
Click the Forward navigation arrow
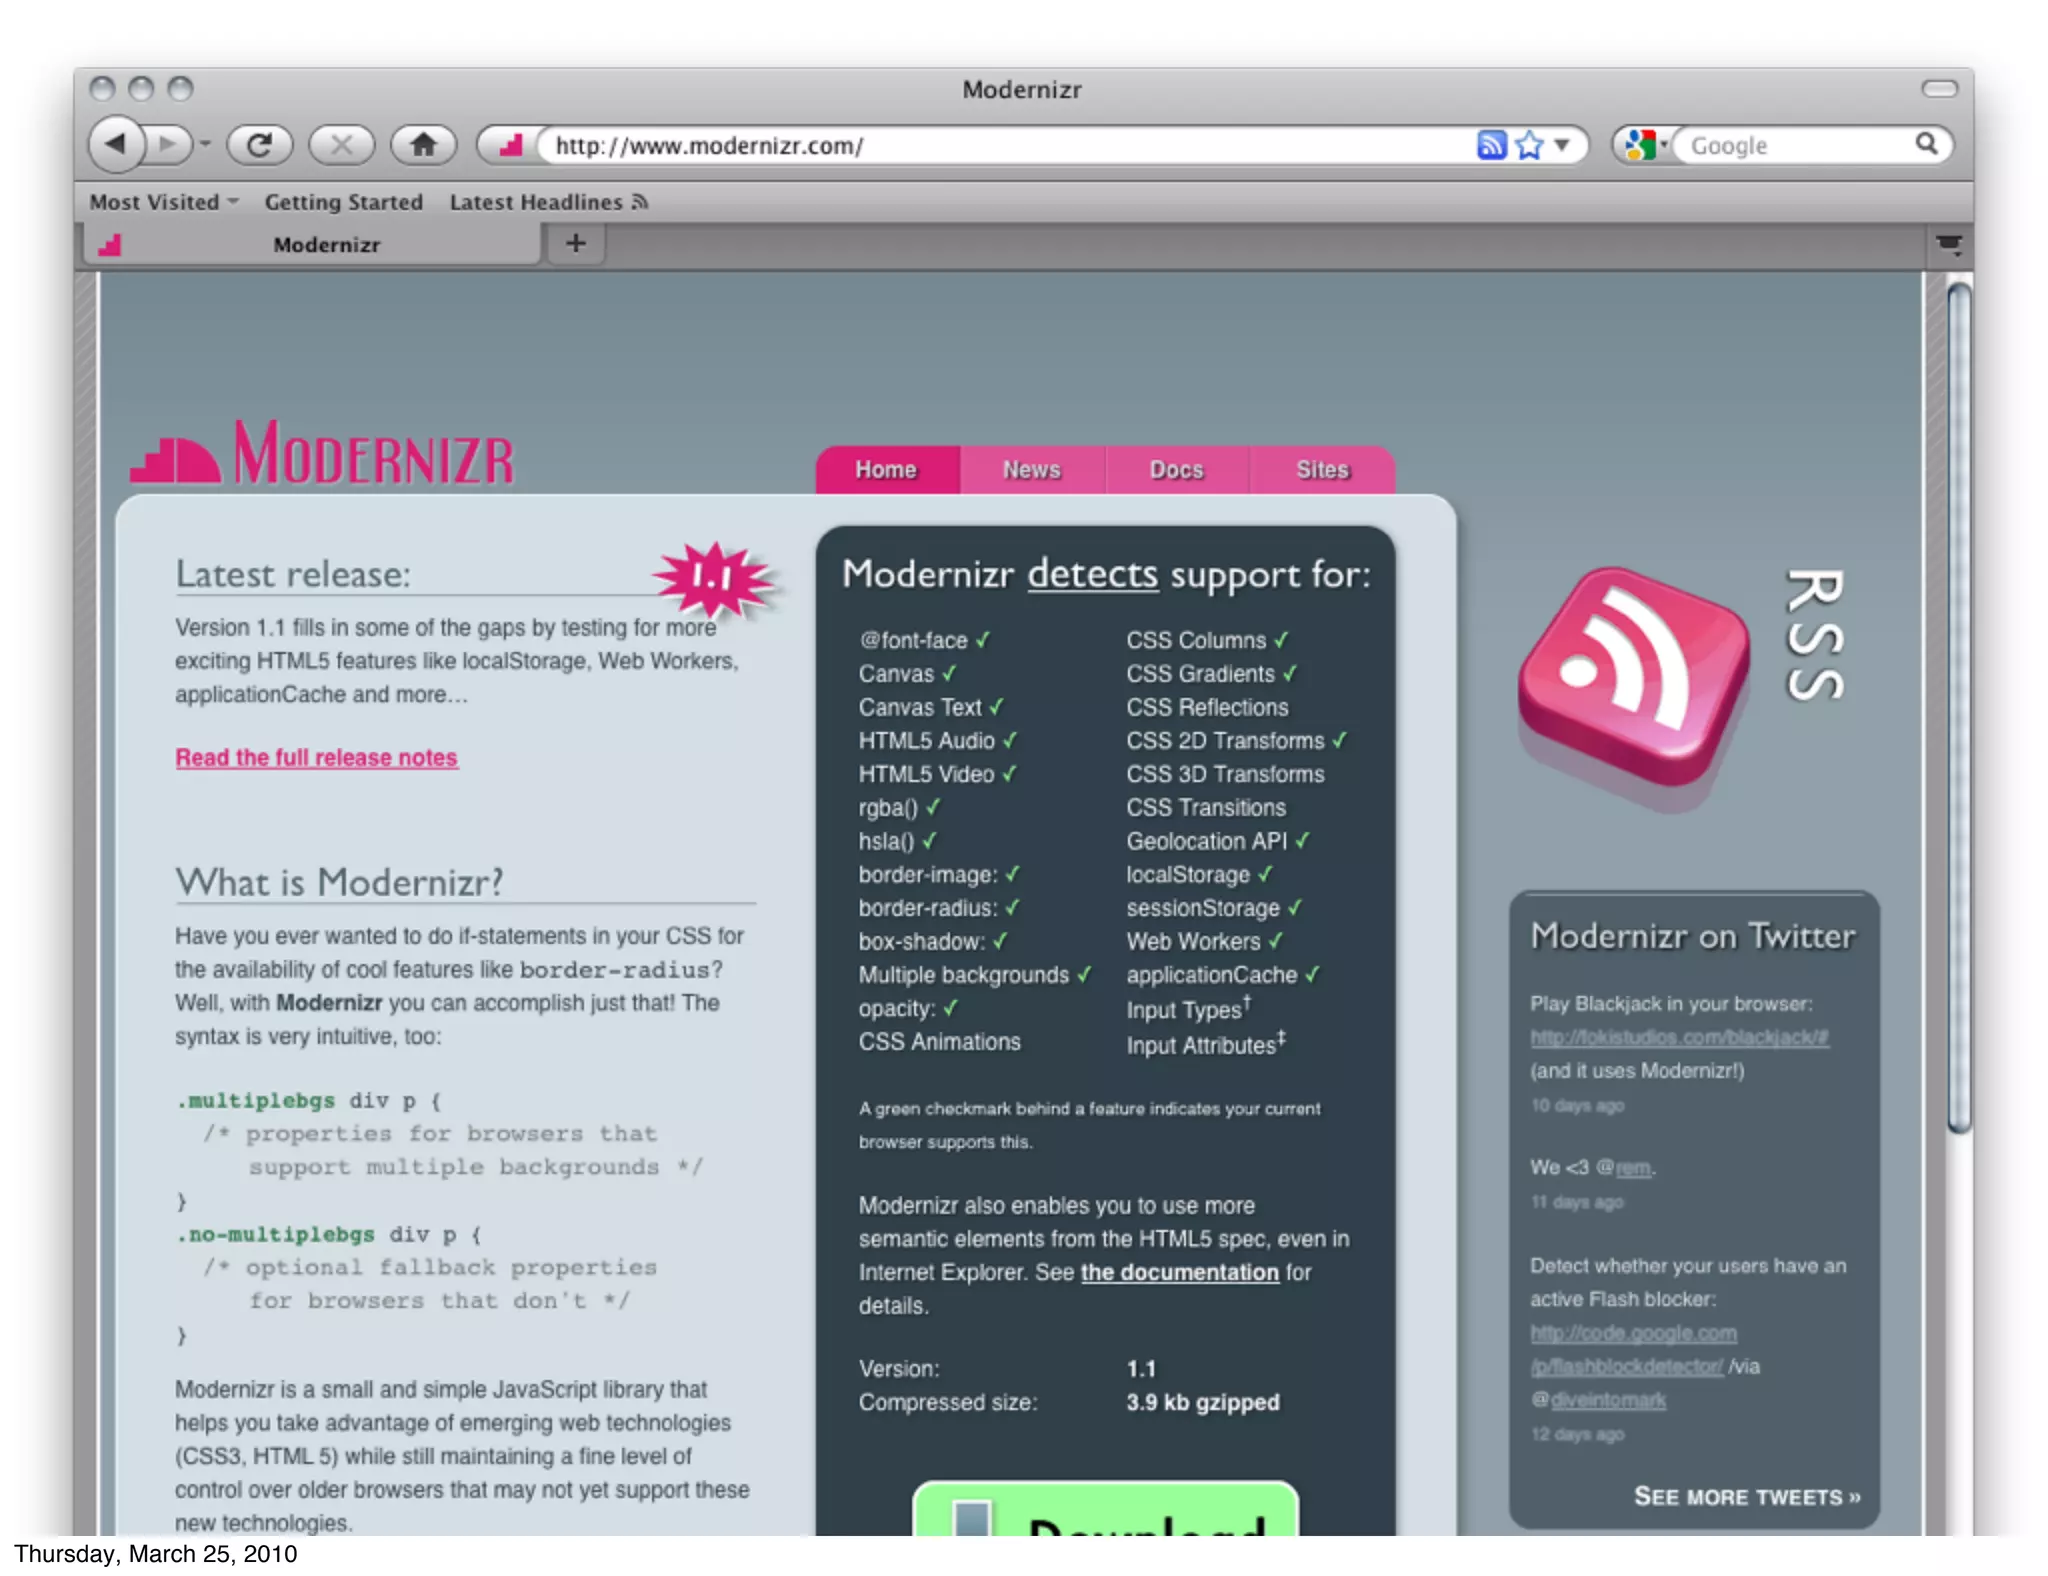(167, 145)
